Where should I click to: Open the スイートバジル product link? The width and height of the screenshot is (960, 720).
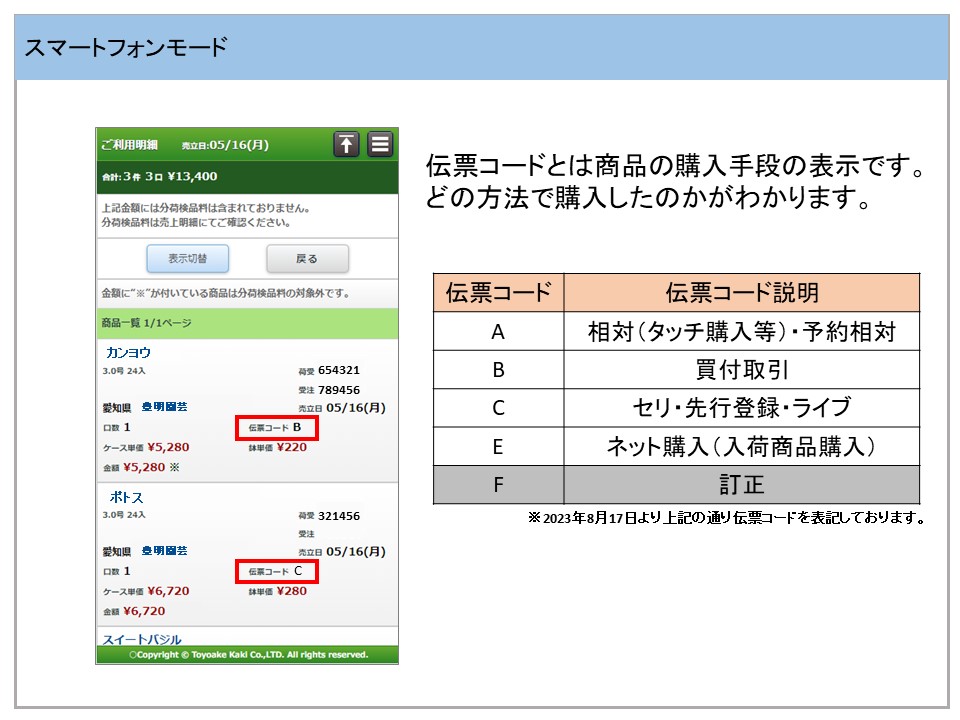pos(142,638)
